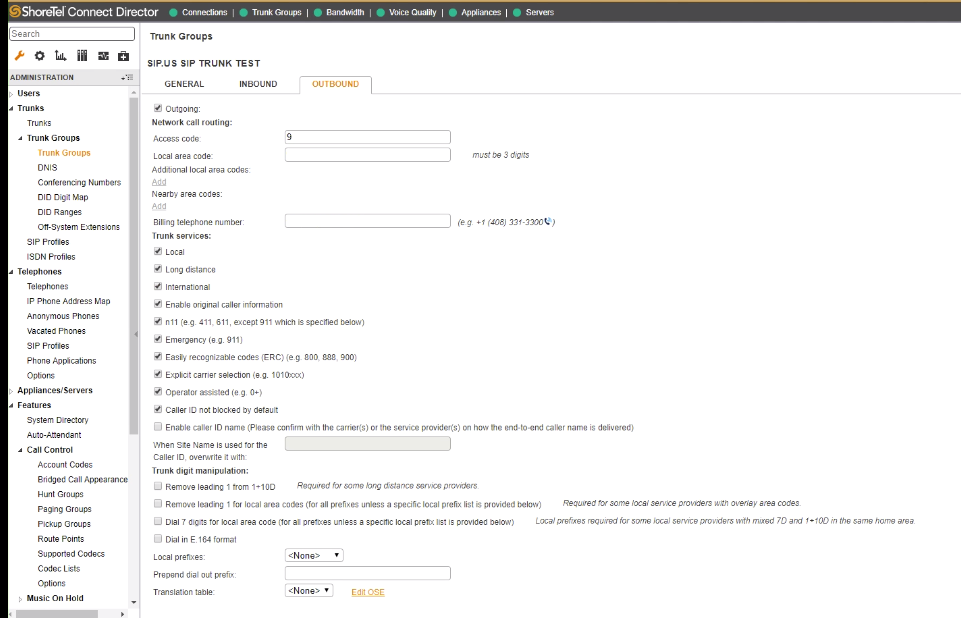Toggle Operator assisted checkbox
The height and width of the screenshot is (618, 961).
[x=158, y=391]
